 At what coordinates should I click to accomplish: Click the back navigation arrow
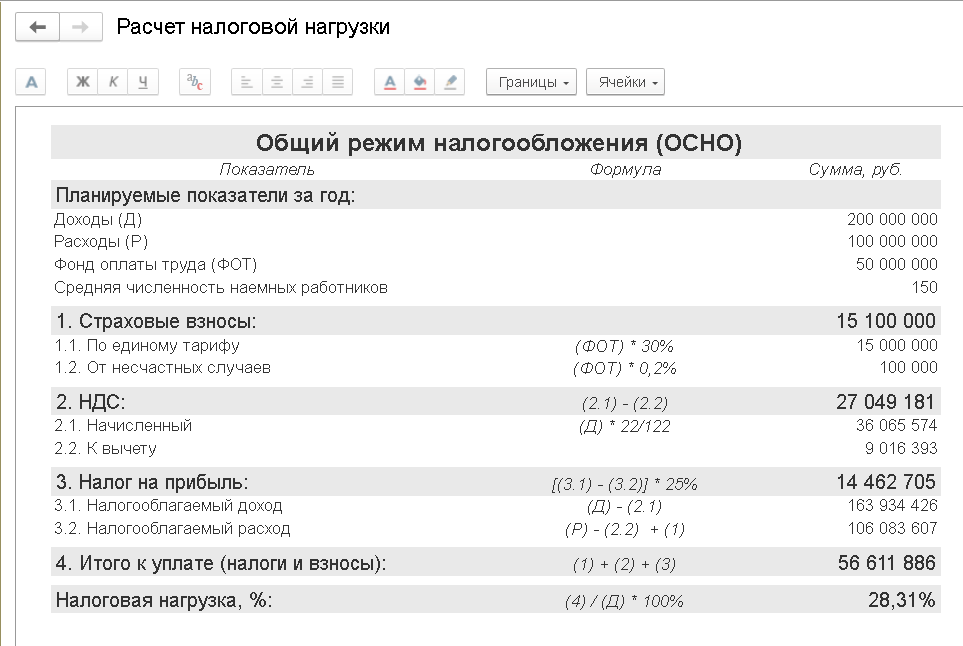pyautogui.click(x=38, y=27)
